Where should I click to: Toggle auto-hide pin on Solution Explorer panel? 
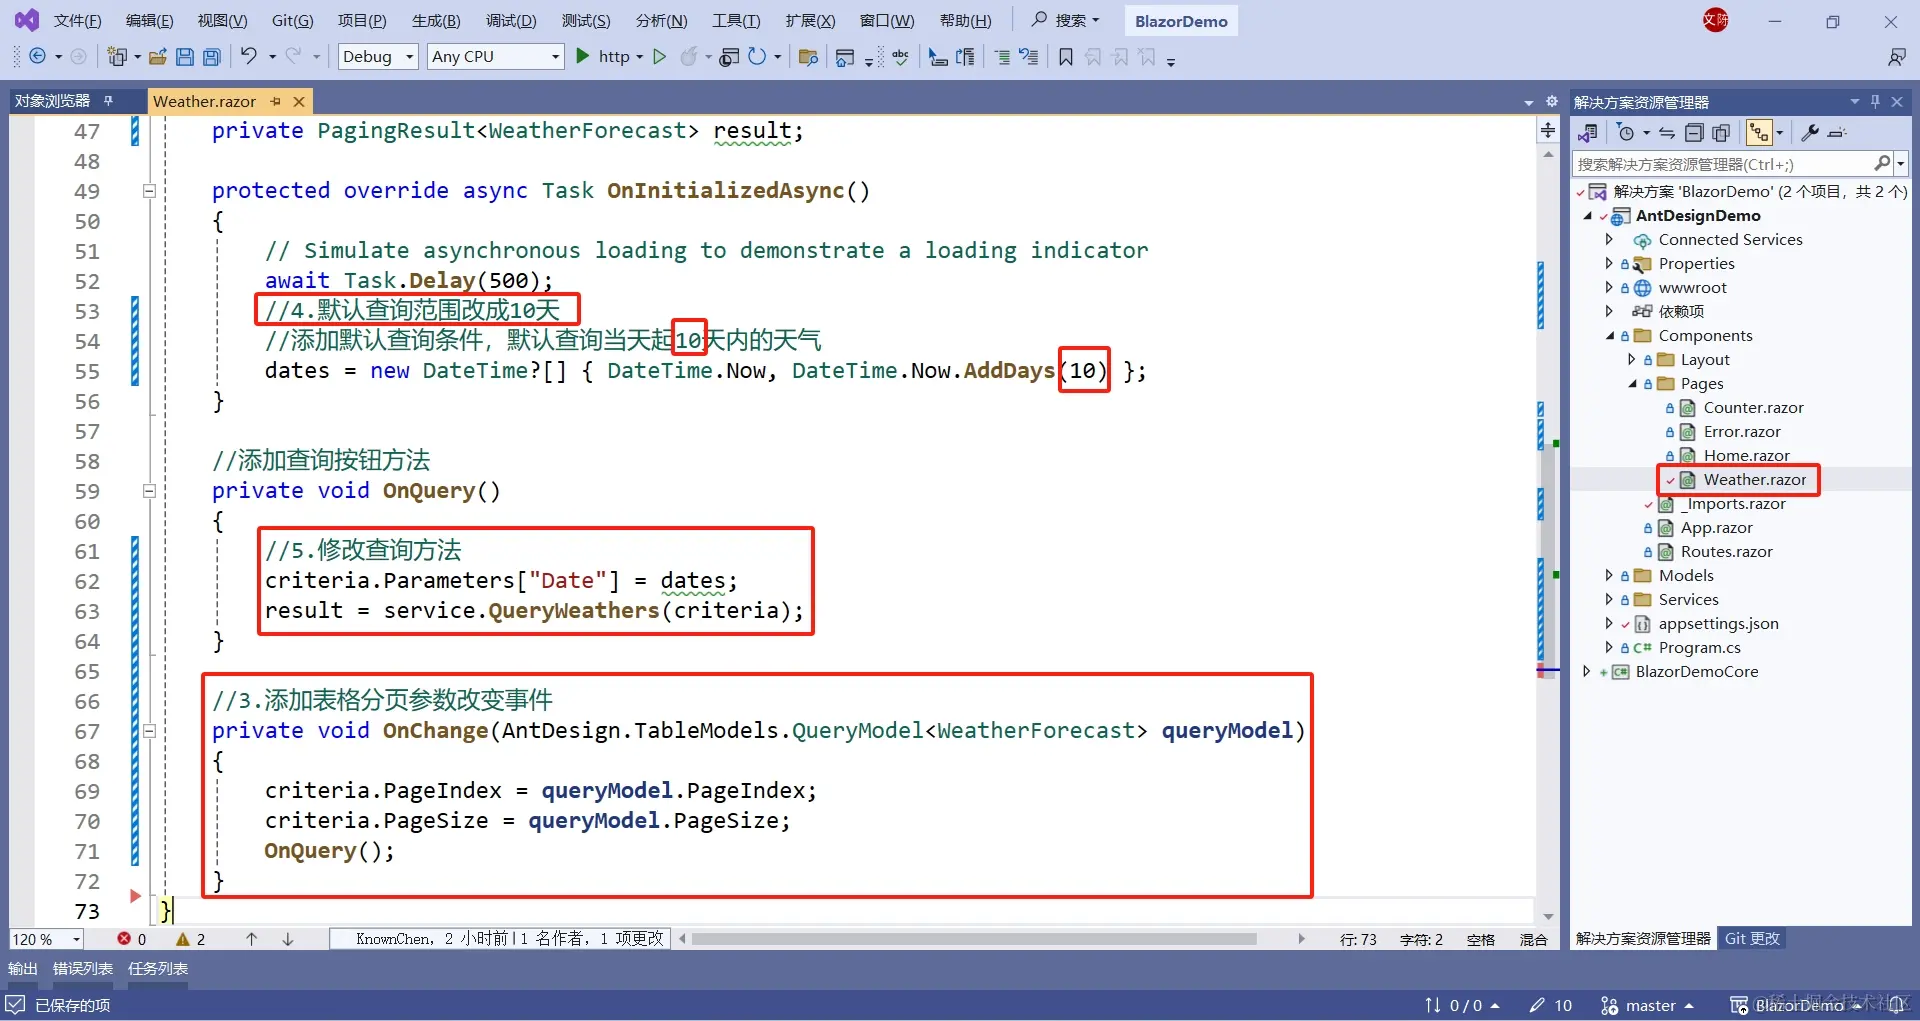pyautogui.click(x=1875, y=101)
